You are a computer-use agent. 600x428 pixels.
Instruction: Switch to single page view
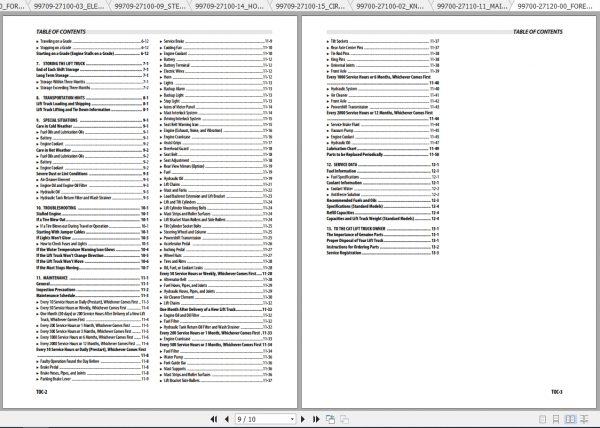(542, 419)
